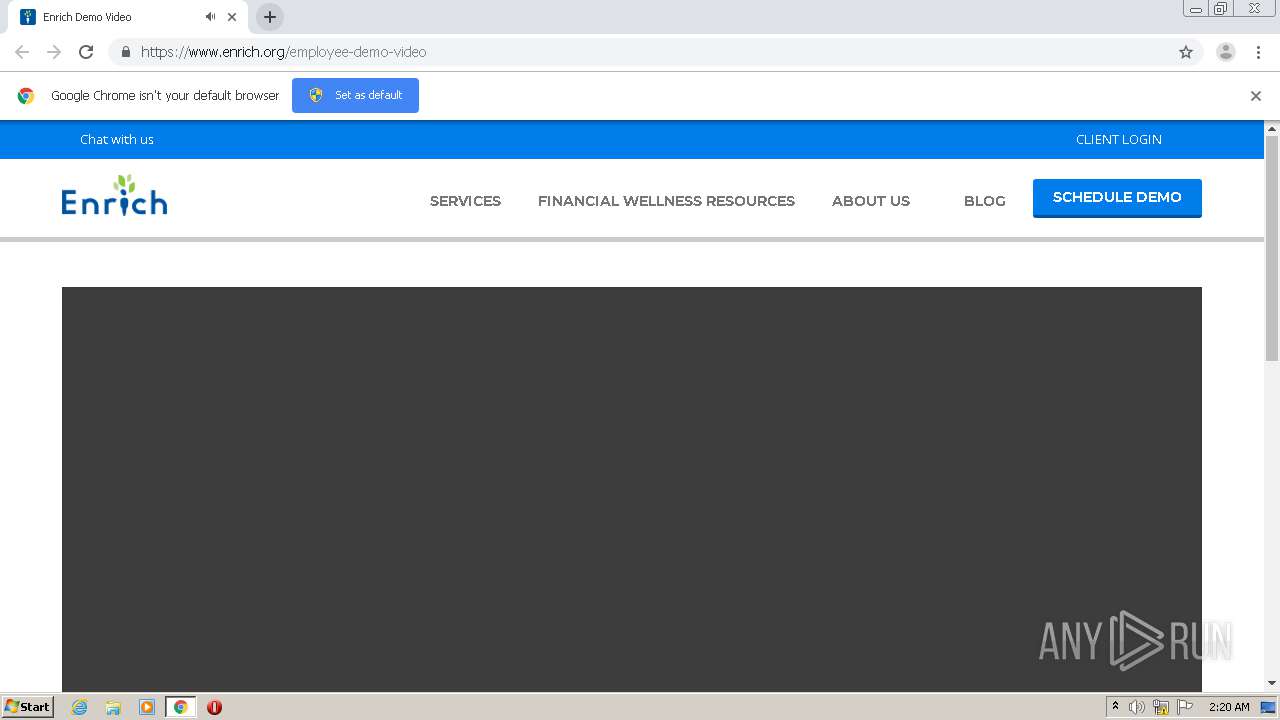1280x720 pixels.
Task: Select the Enrich Demo Video tab
Action: pos(128,17)
